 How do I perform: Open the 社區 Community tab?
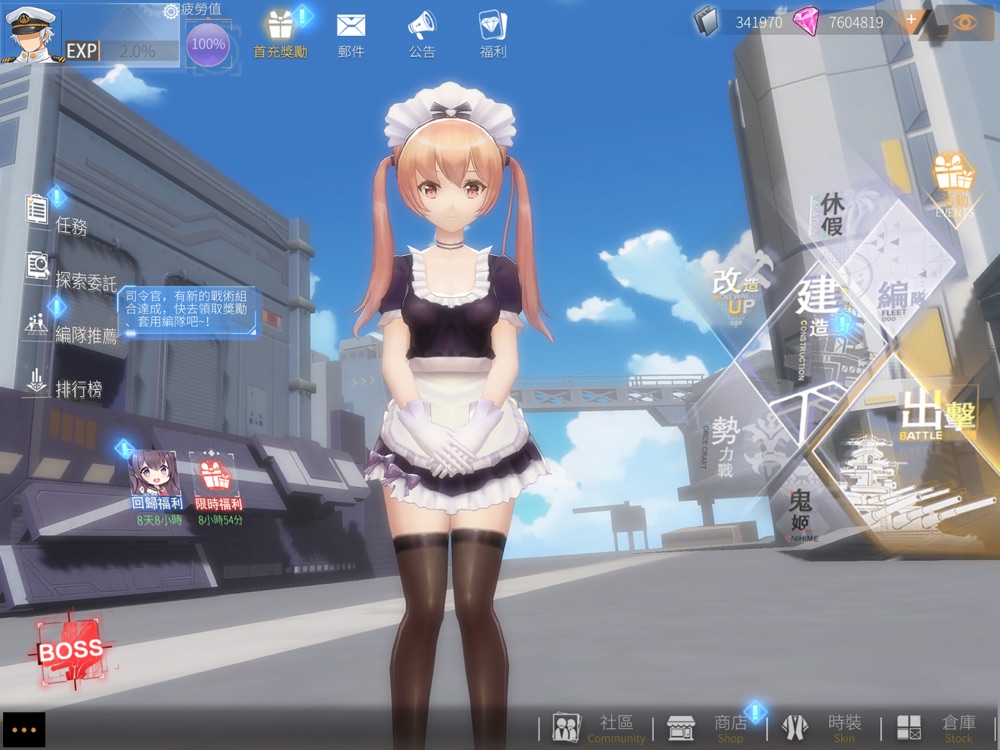pos(598,728)
